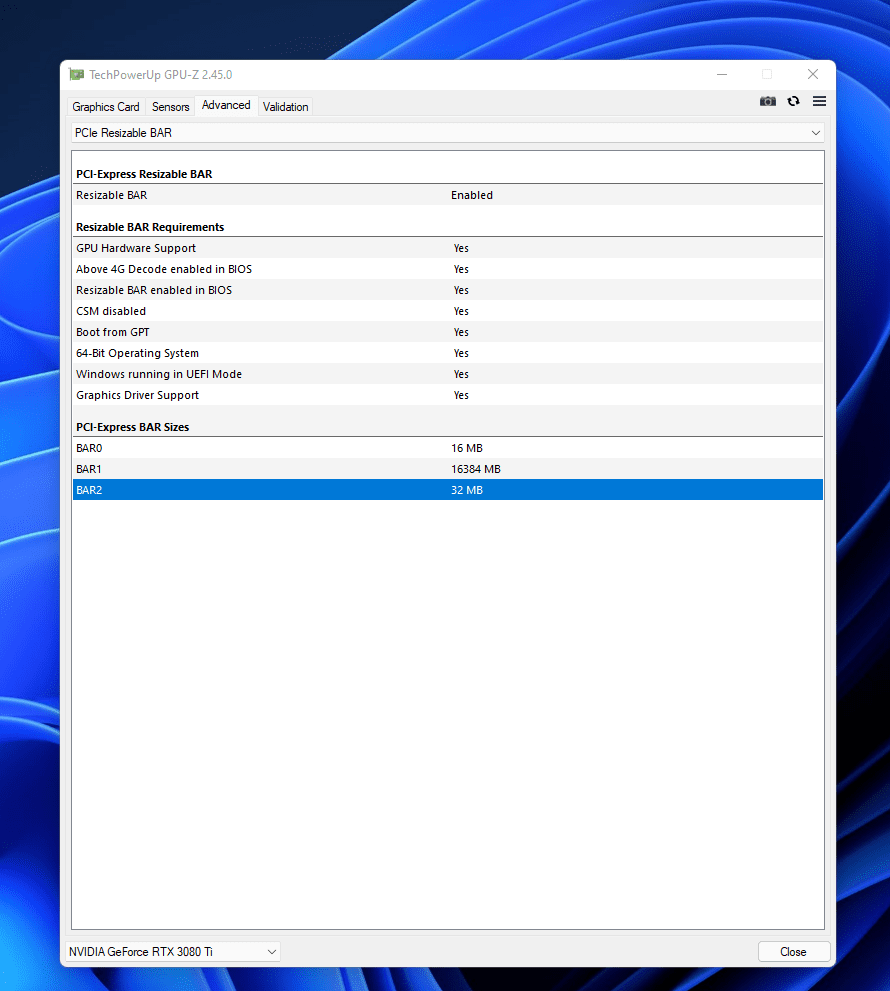Click the TechPowerUp GPU-Z 2.45.0 title text
This screenshot has height=991, width=890.
[161, 75]
